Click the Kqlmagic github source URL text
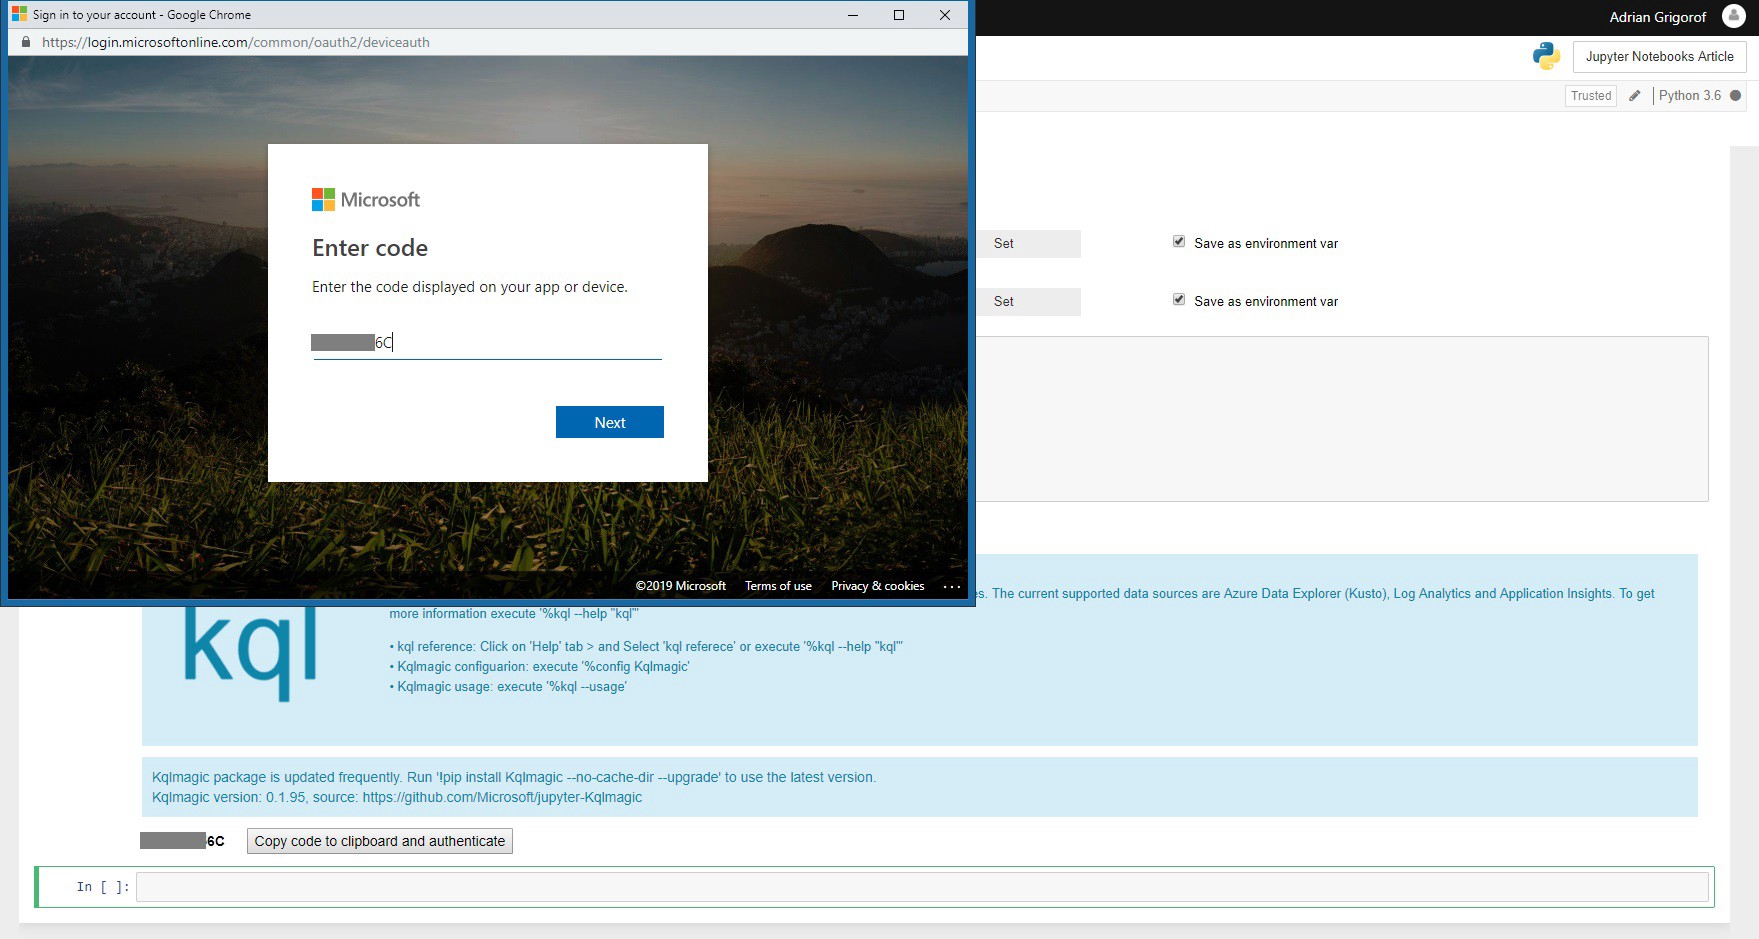 coord(502,797)
